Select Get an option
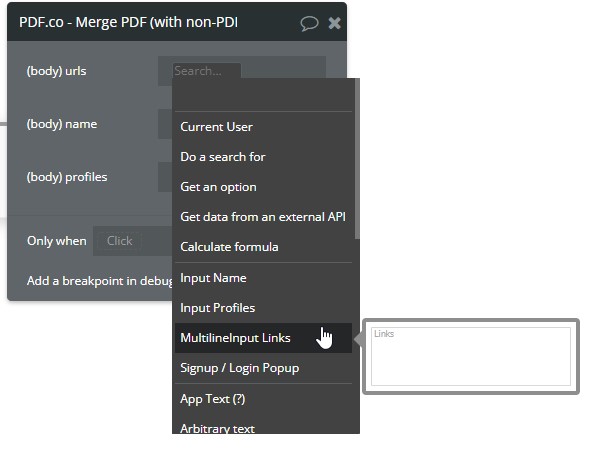 click(x=263, y=187)
